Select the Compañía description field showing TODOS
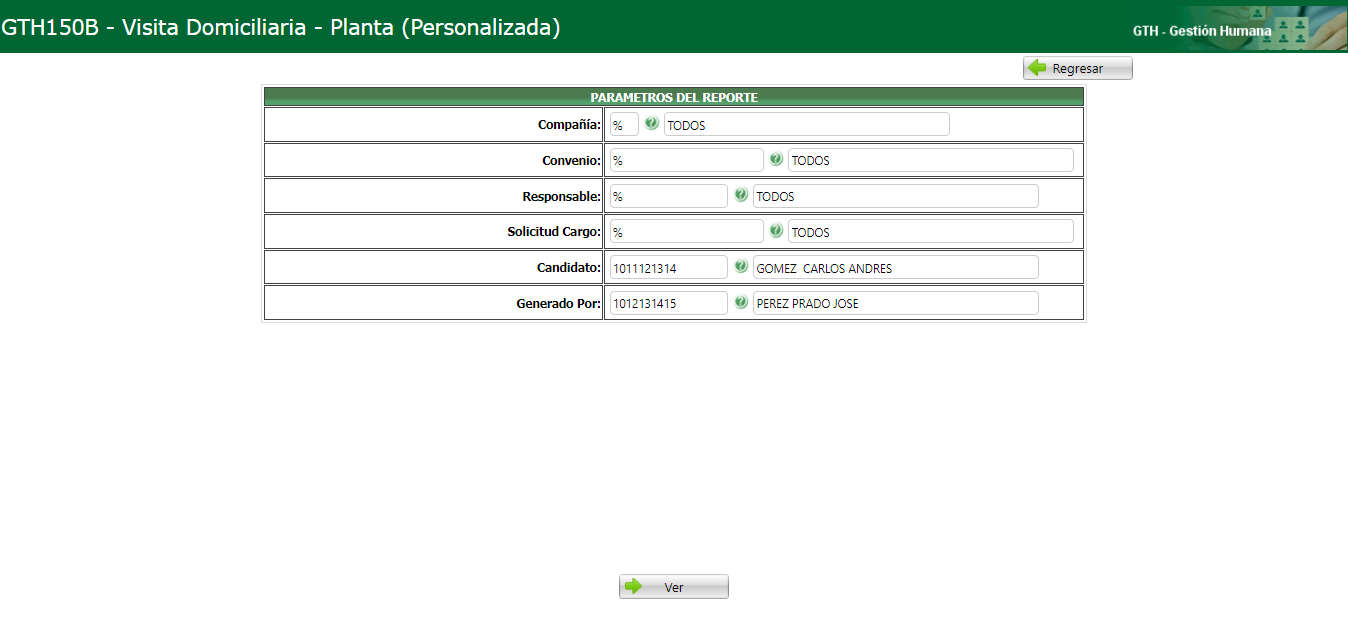This screenshot has height=635, width=1348. [x=806, y=125]
